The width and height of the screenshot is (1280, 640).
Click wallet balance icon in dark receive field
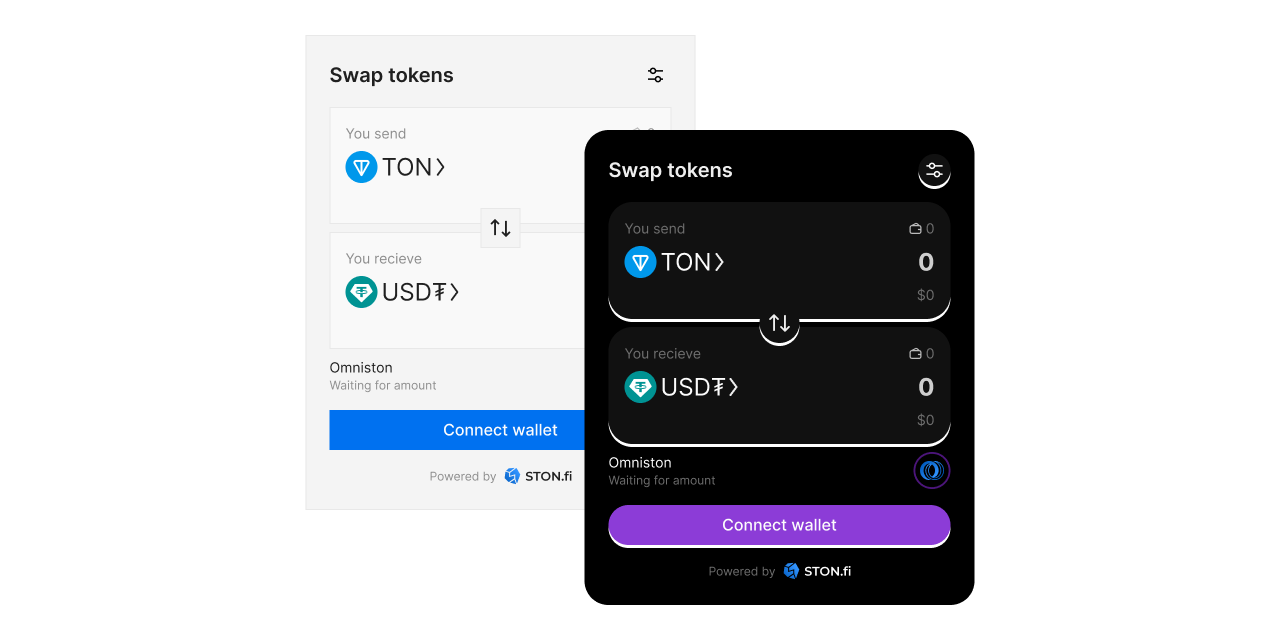coord(915,354)
